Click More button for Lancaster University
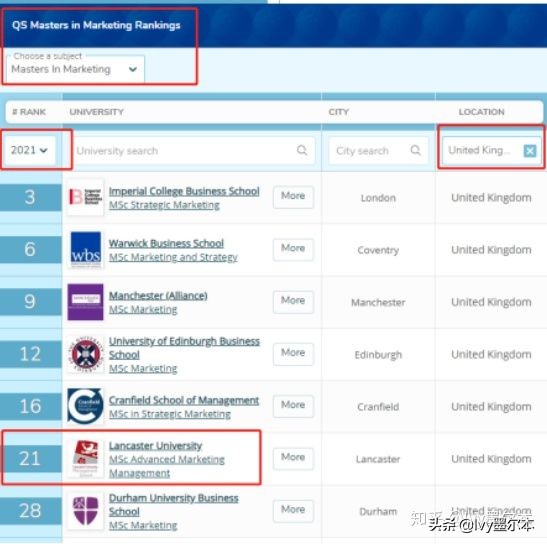547x544 pixels. point(293,459)
